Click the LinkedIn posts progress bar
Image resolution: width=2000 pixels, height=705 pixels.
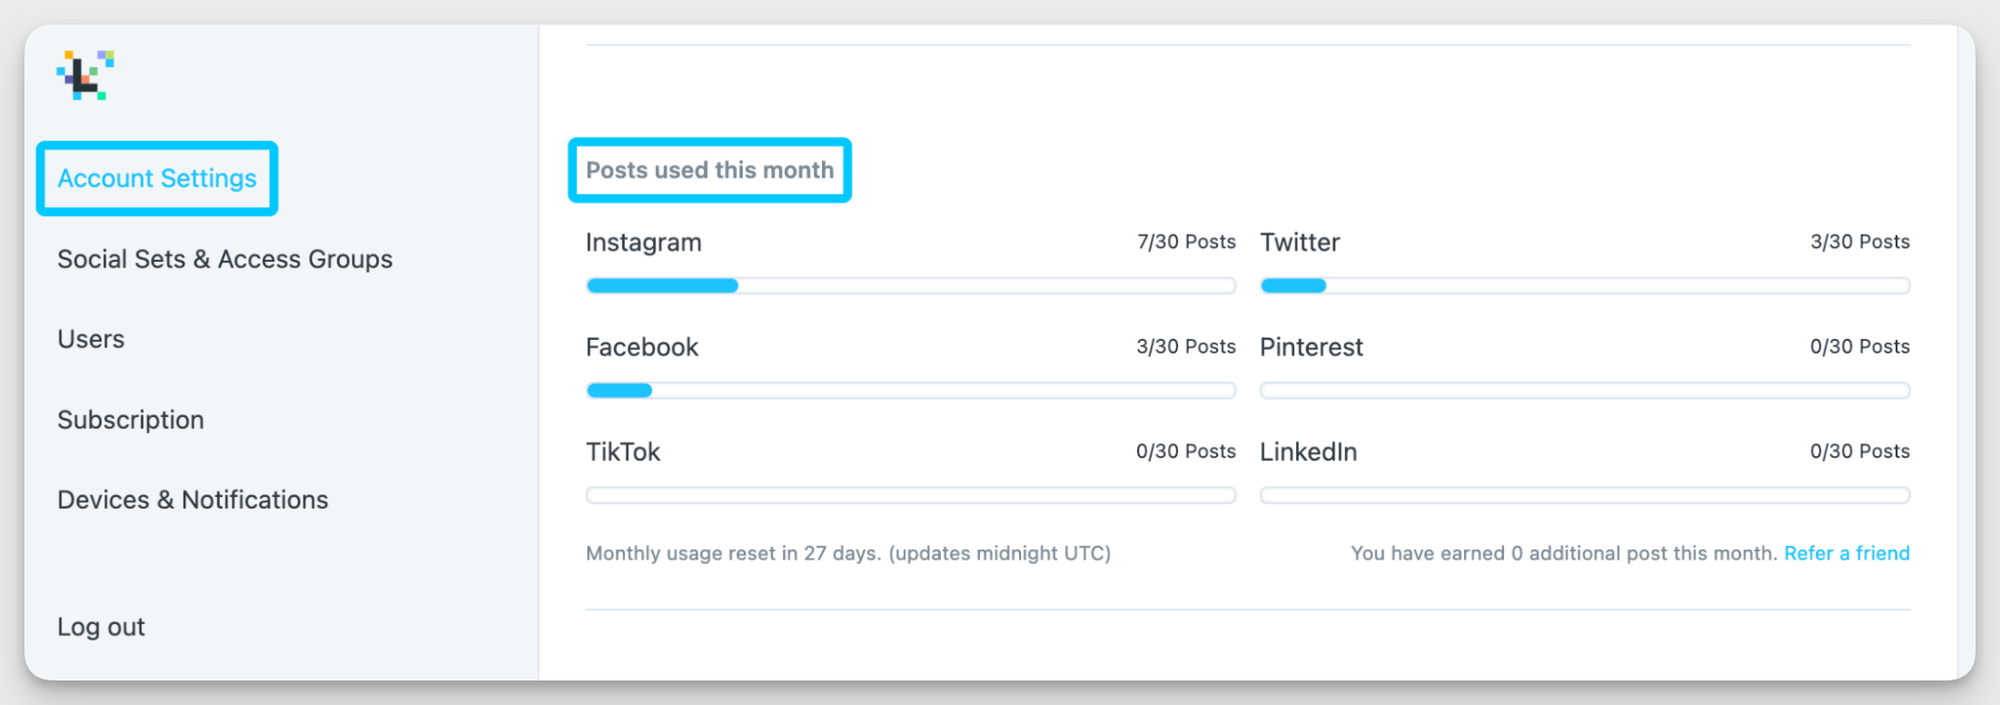tap(1585, 495)
